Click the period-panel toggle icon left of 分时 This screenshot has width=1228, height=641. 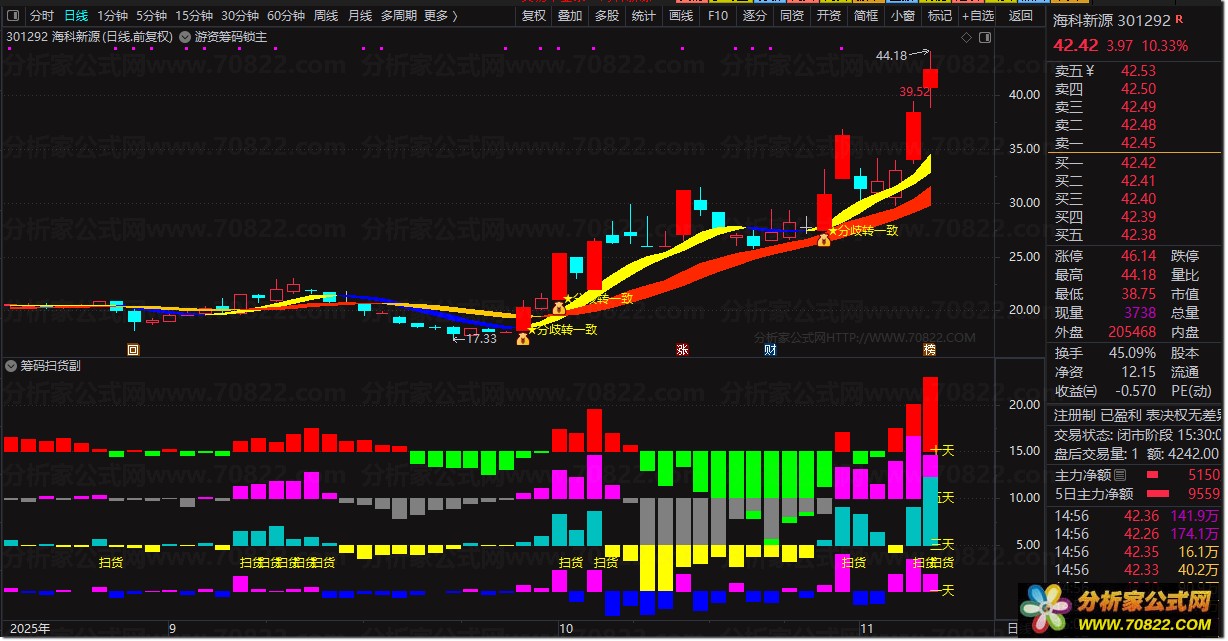point(13,16)
